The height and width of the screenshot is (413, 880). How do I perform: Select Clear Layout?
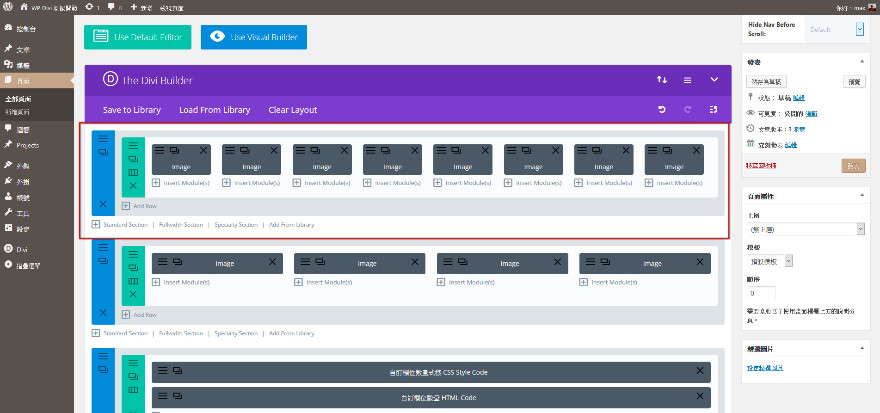point(293,110)
